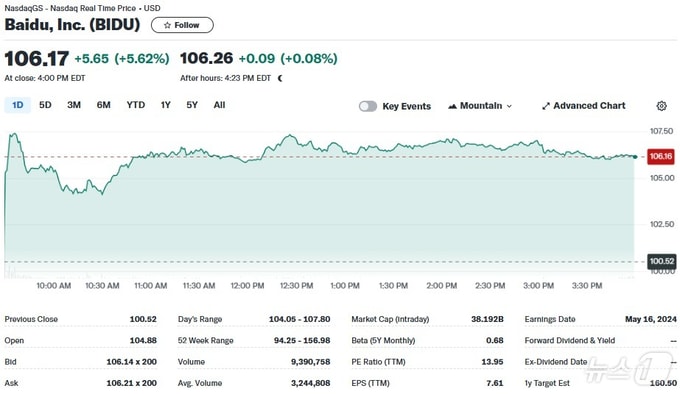Select the All time range
This screenshot has height=394, width=680.
(x=219, y=105)
